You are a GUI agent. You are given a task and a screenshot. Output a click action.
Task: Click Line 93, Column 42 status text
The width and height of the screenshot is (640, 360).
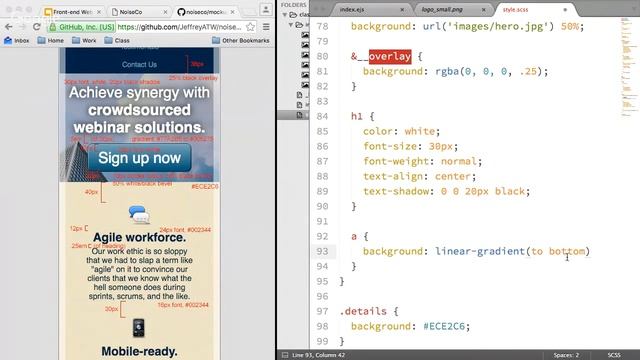[318, 355]
